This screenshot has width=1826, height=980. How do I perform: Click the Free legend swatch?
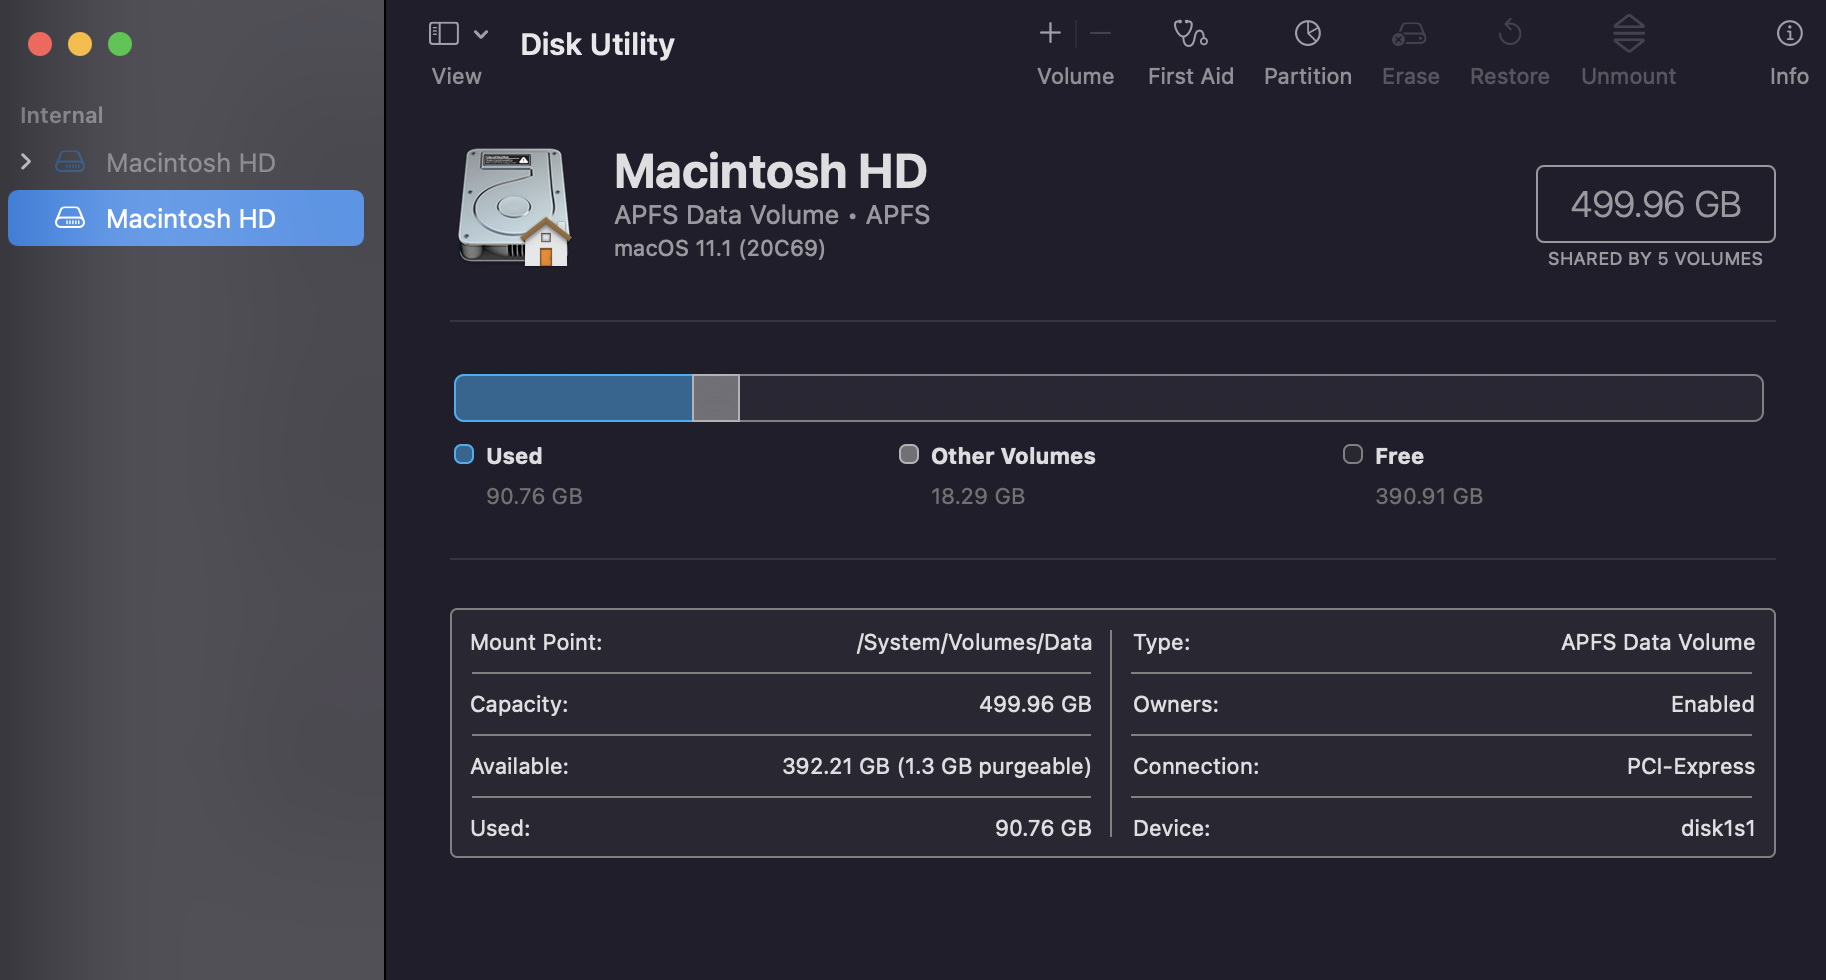[1352, 455]
